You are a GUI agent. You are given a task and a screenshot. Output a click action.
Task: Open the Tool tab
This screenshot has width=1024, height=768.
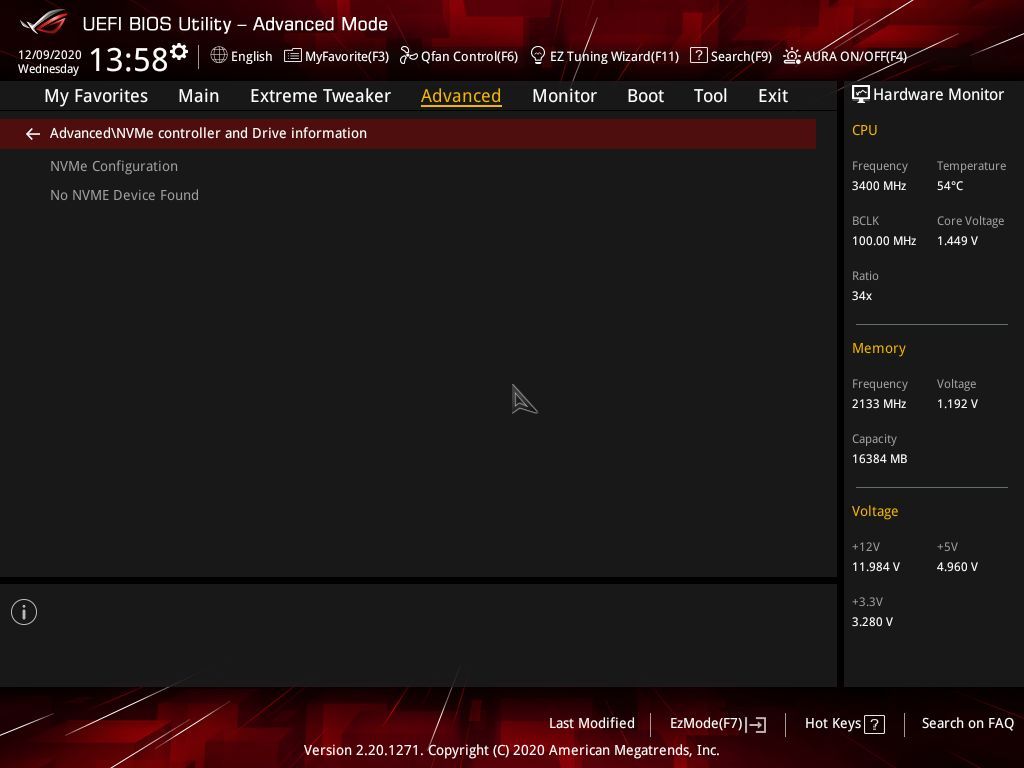[x=711, y=96]
